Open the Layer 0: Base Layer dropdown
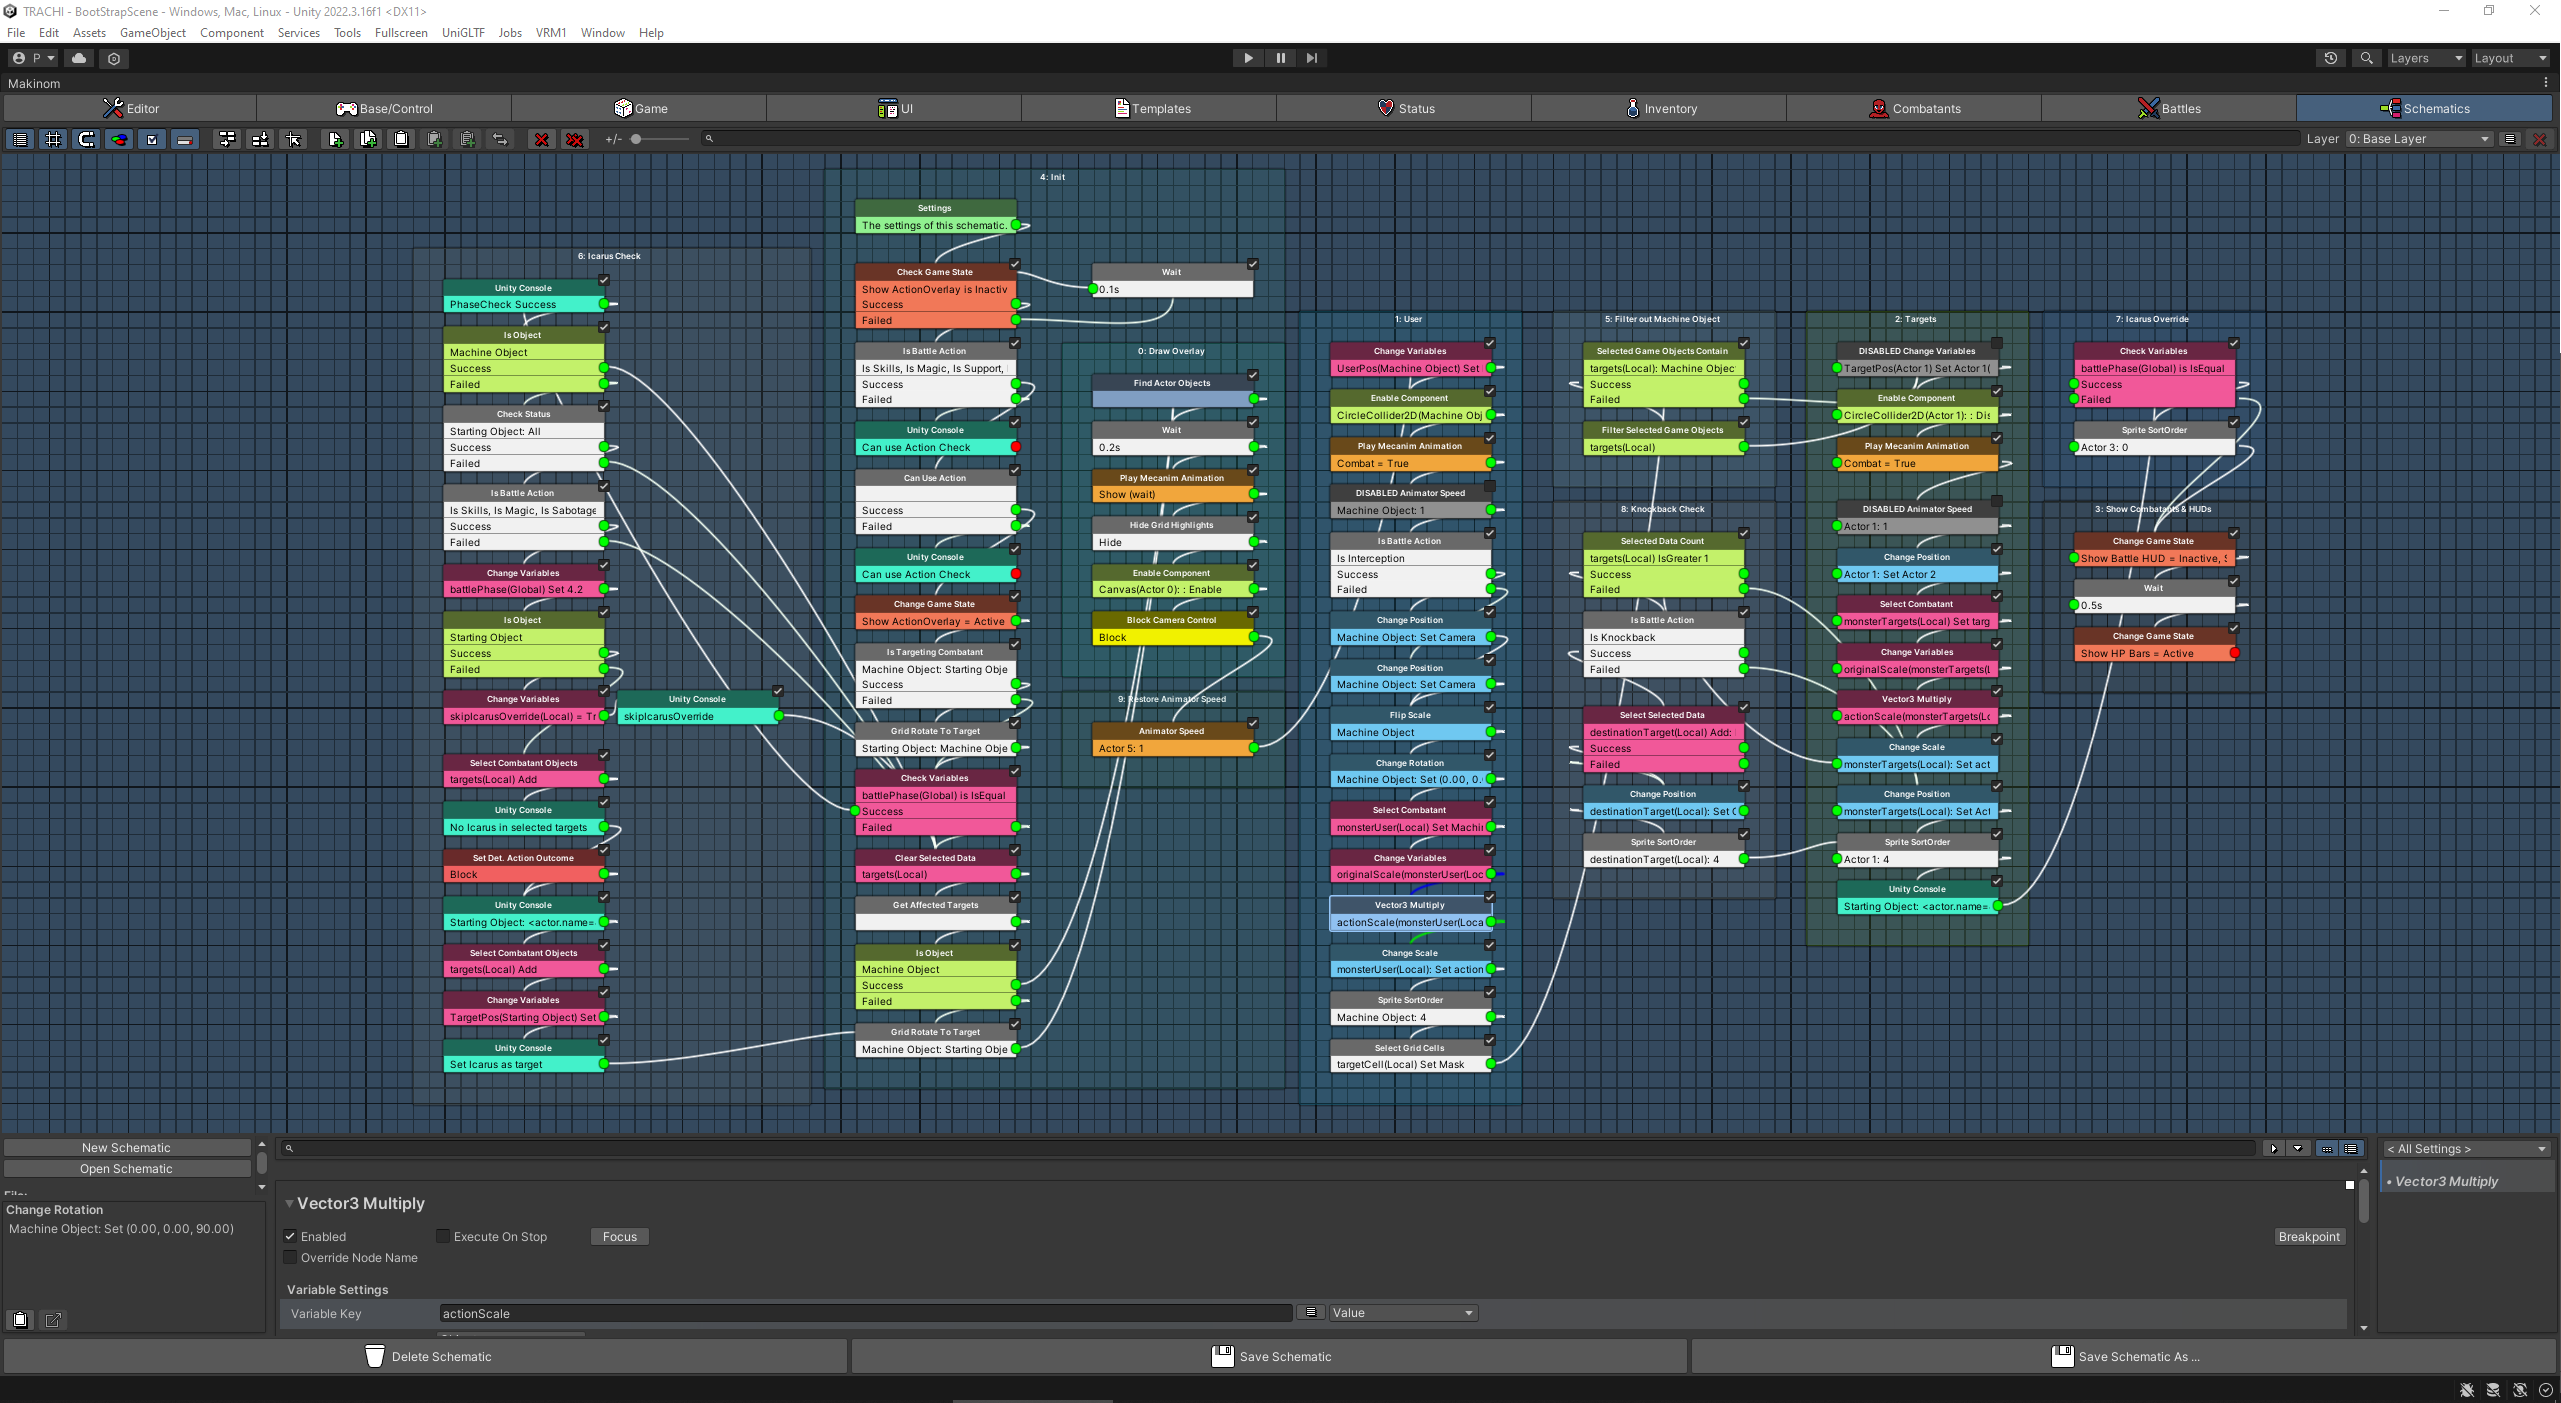 [x=2418, y=139]
